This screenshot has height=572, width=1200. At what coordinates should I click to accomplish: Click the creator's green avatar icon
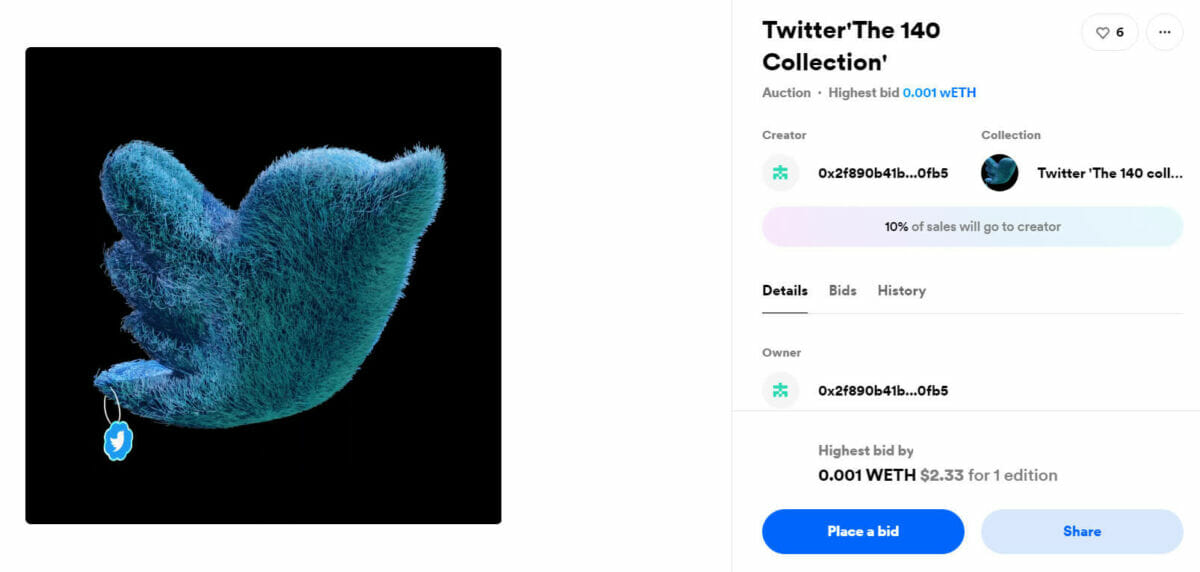[x=780, y=173]
